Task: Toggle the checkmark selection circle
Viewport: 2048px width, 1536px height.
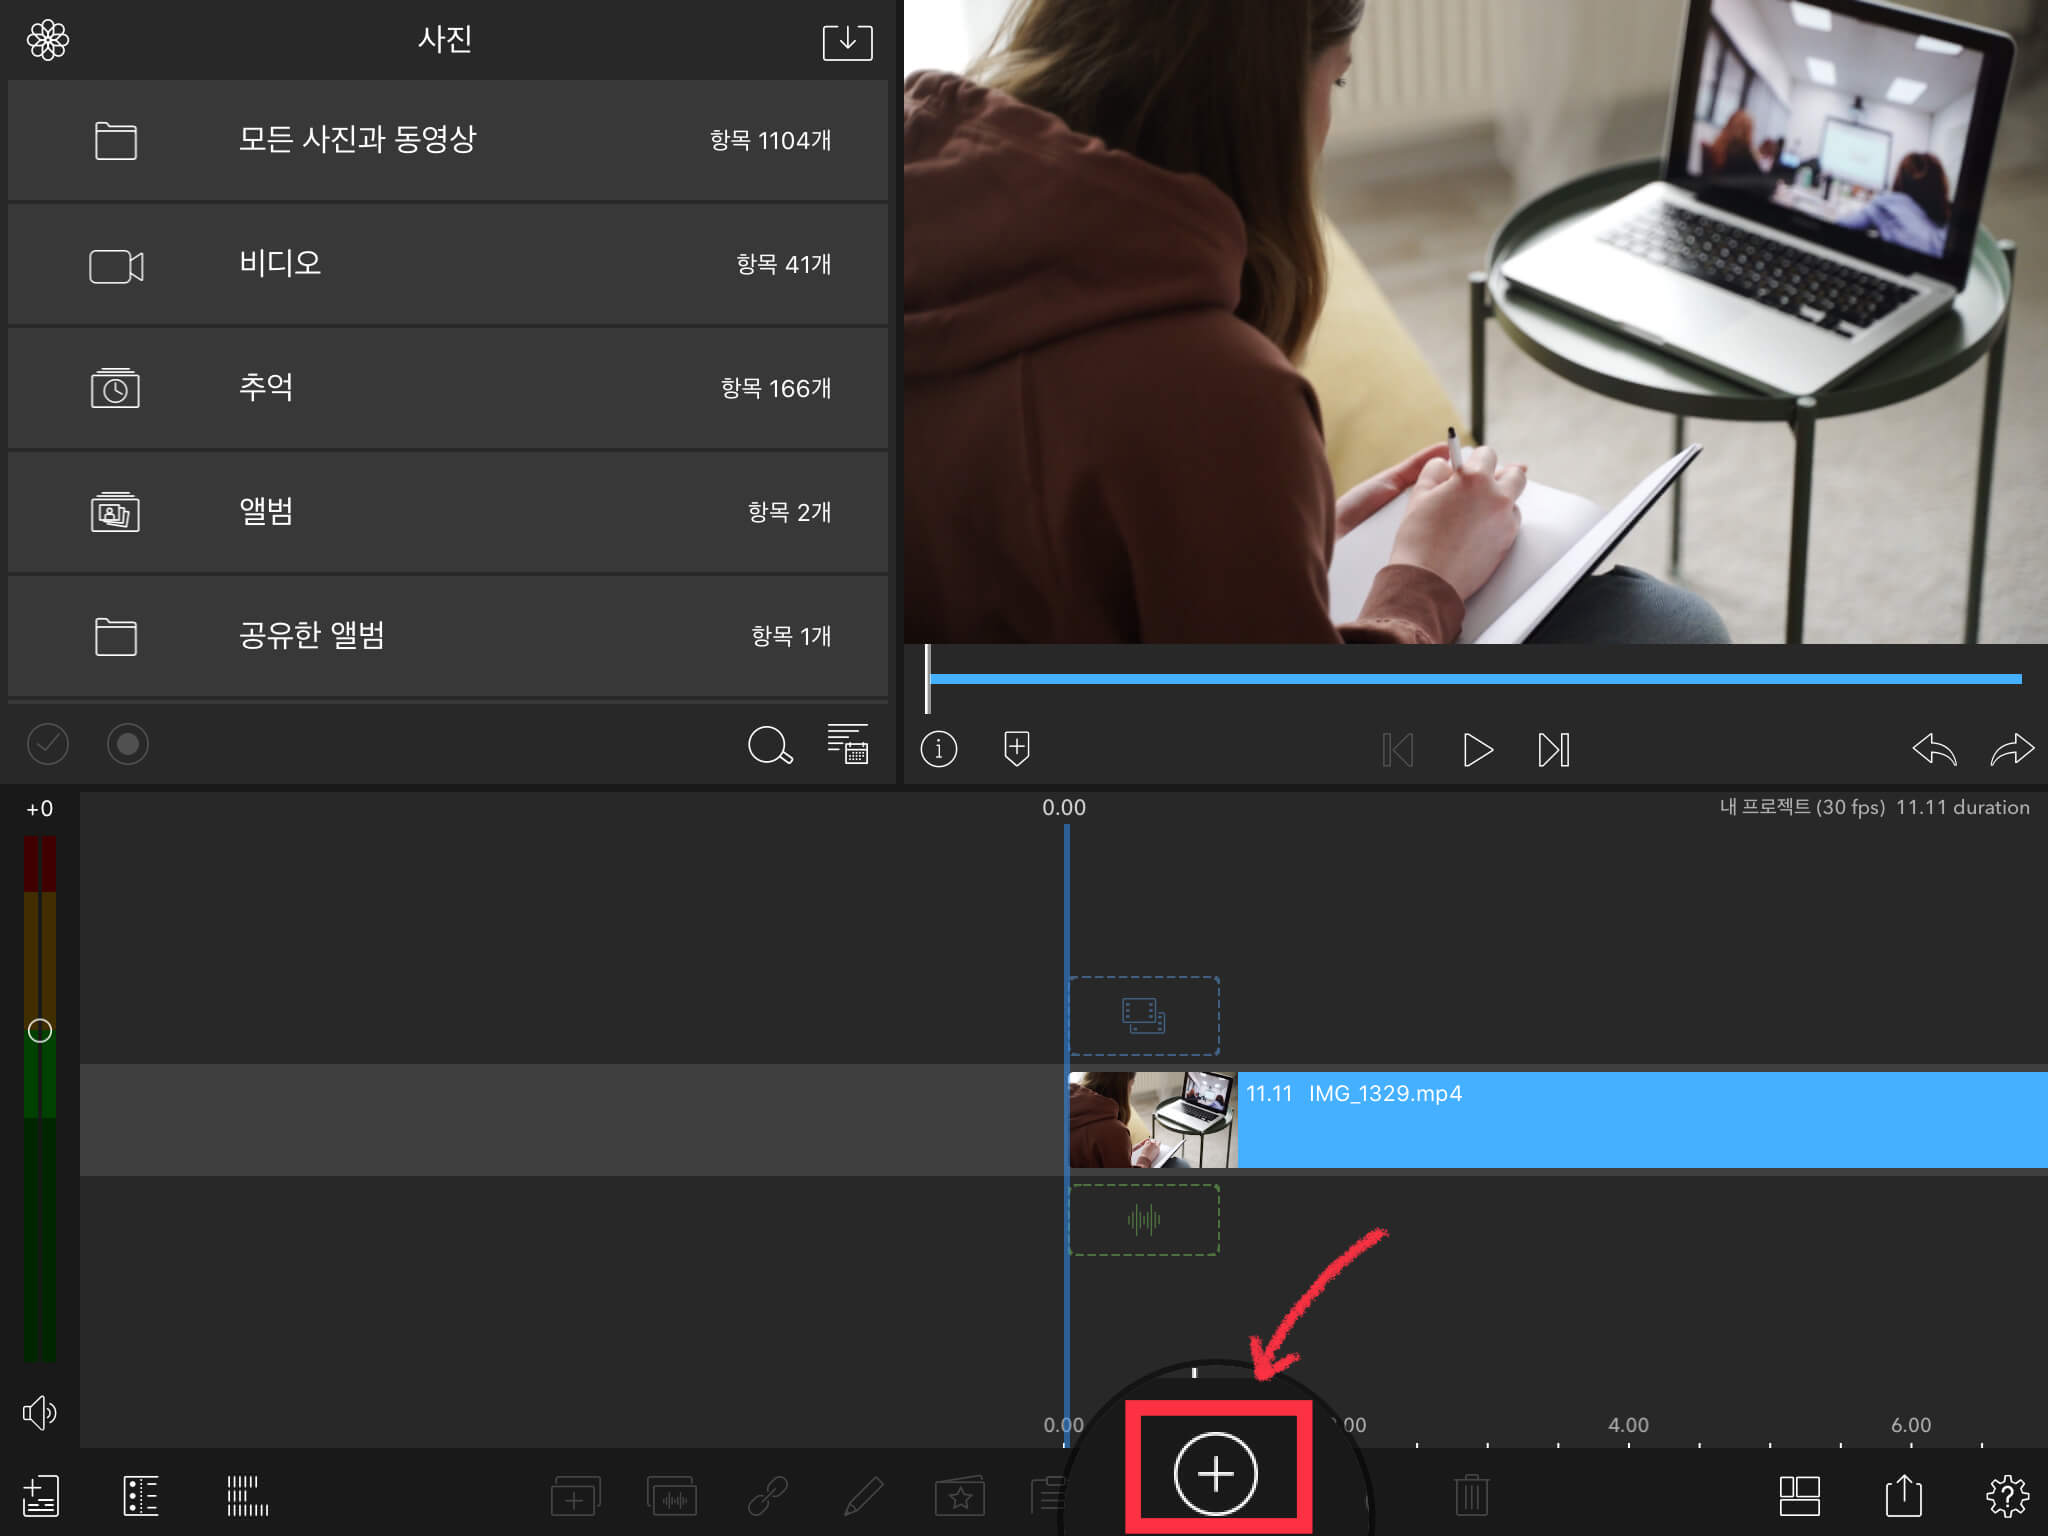Action: [47, 744]
